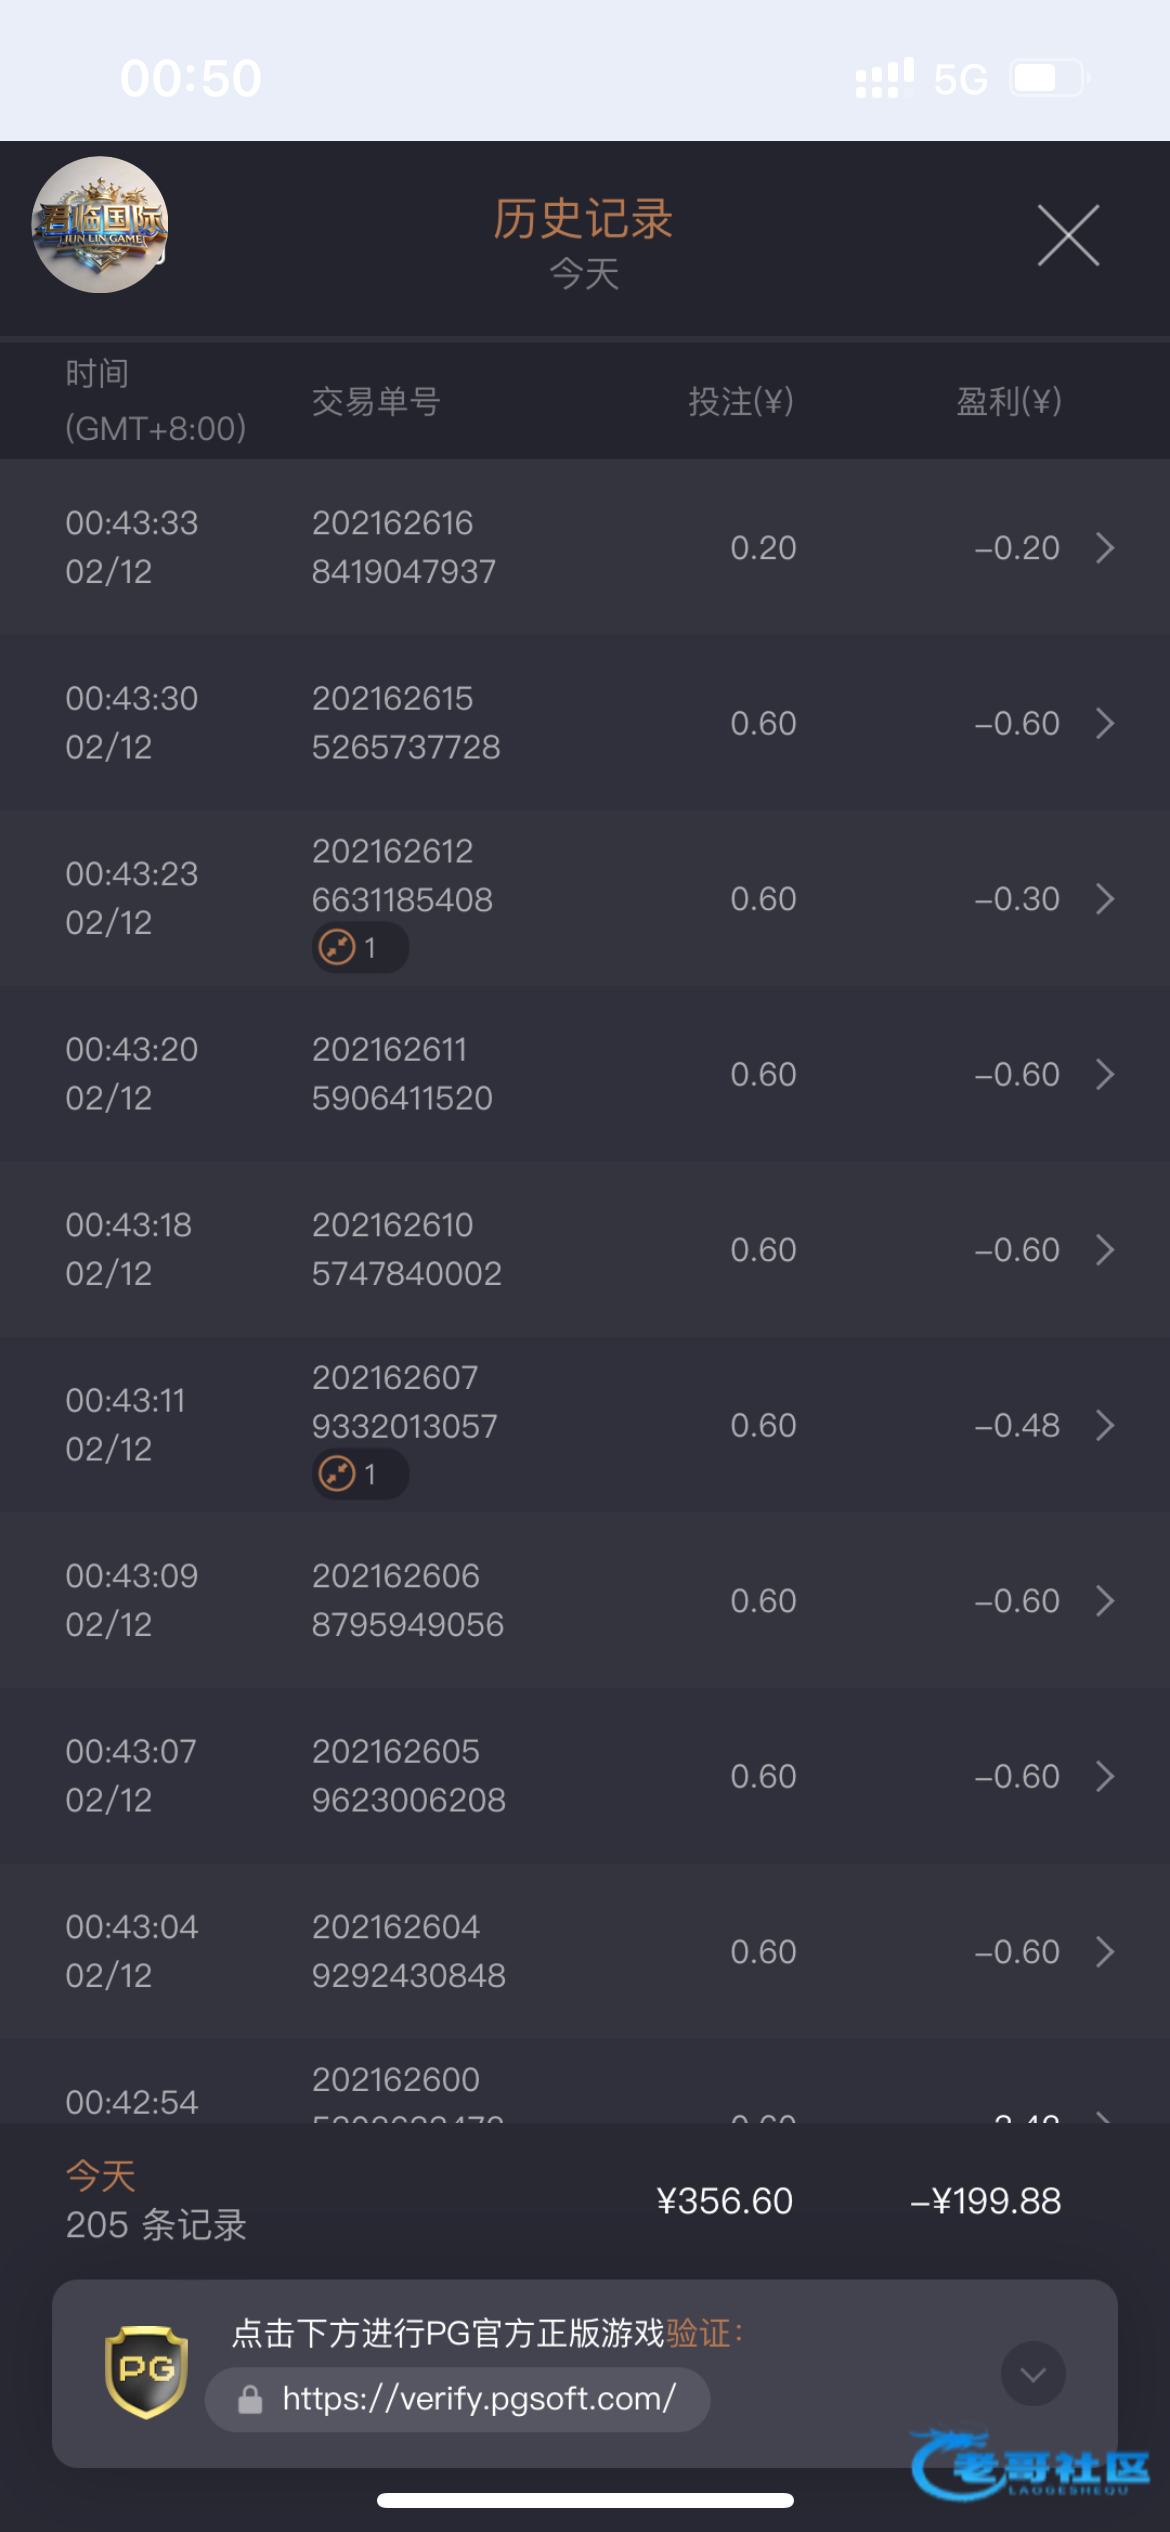
Task: Tap the lock icon beside verify URL
Action: coord(250,2399)
